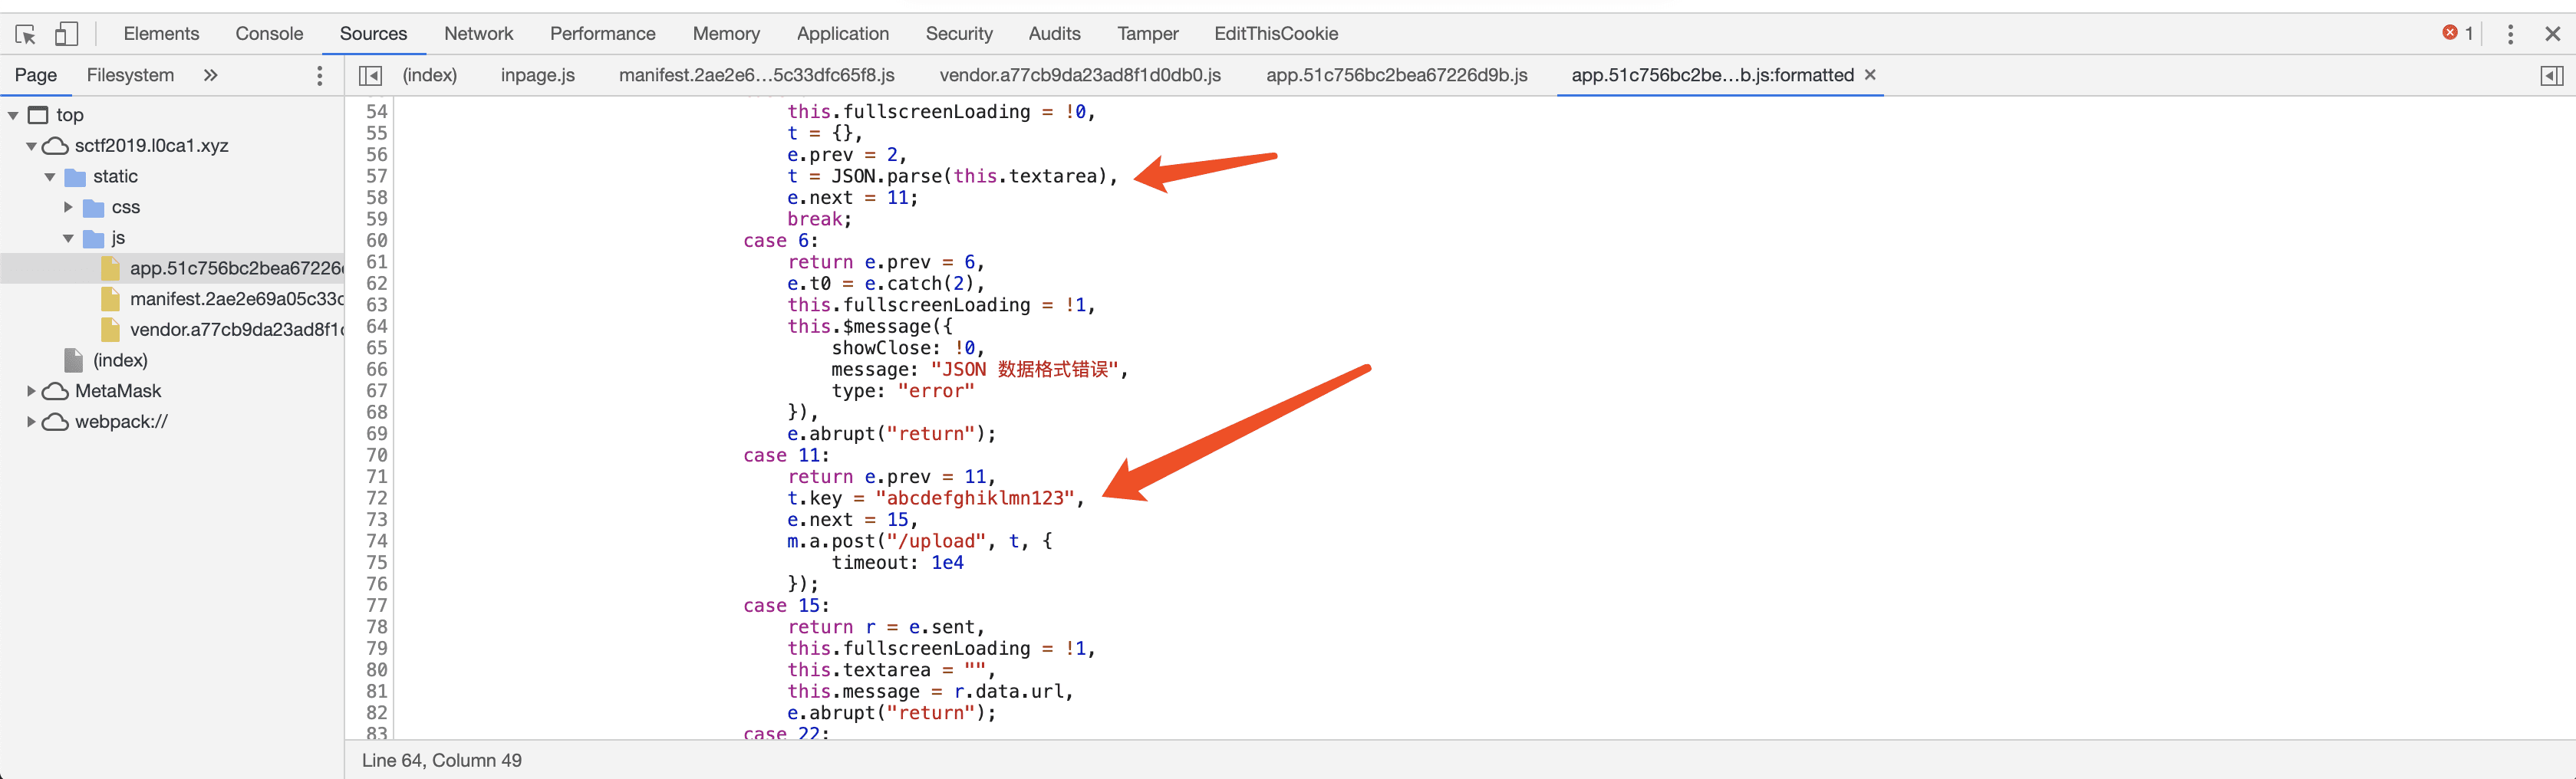Image resolution: width=2576 pixels, height=779 pixels.
Task: Activate the inspect element picker icon
Action: pos(26,34)
